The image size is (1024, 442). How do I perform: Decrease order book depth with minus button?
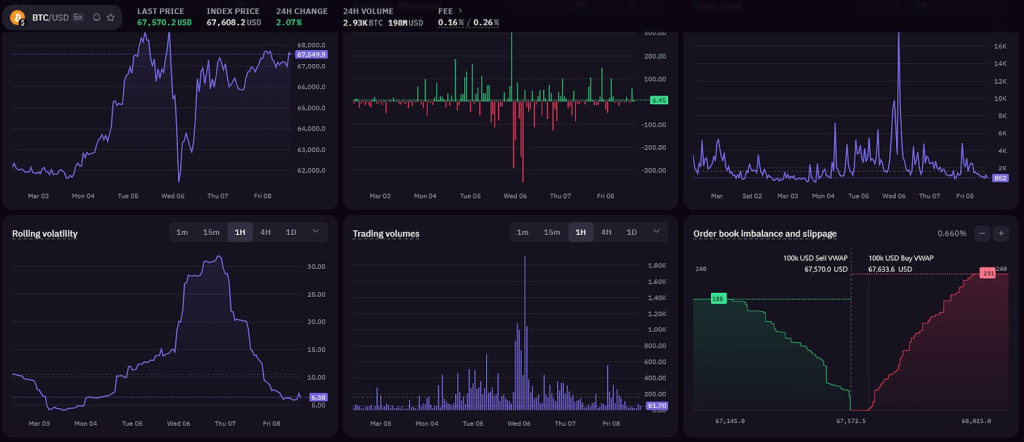pos(982,233)
